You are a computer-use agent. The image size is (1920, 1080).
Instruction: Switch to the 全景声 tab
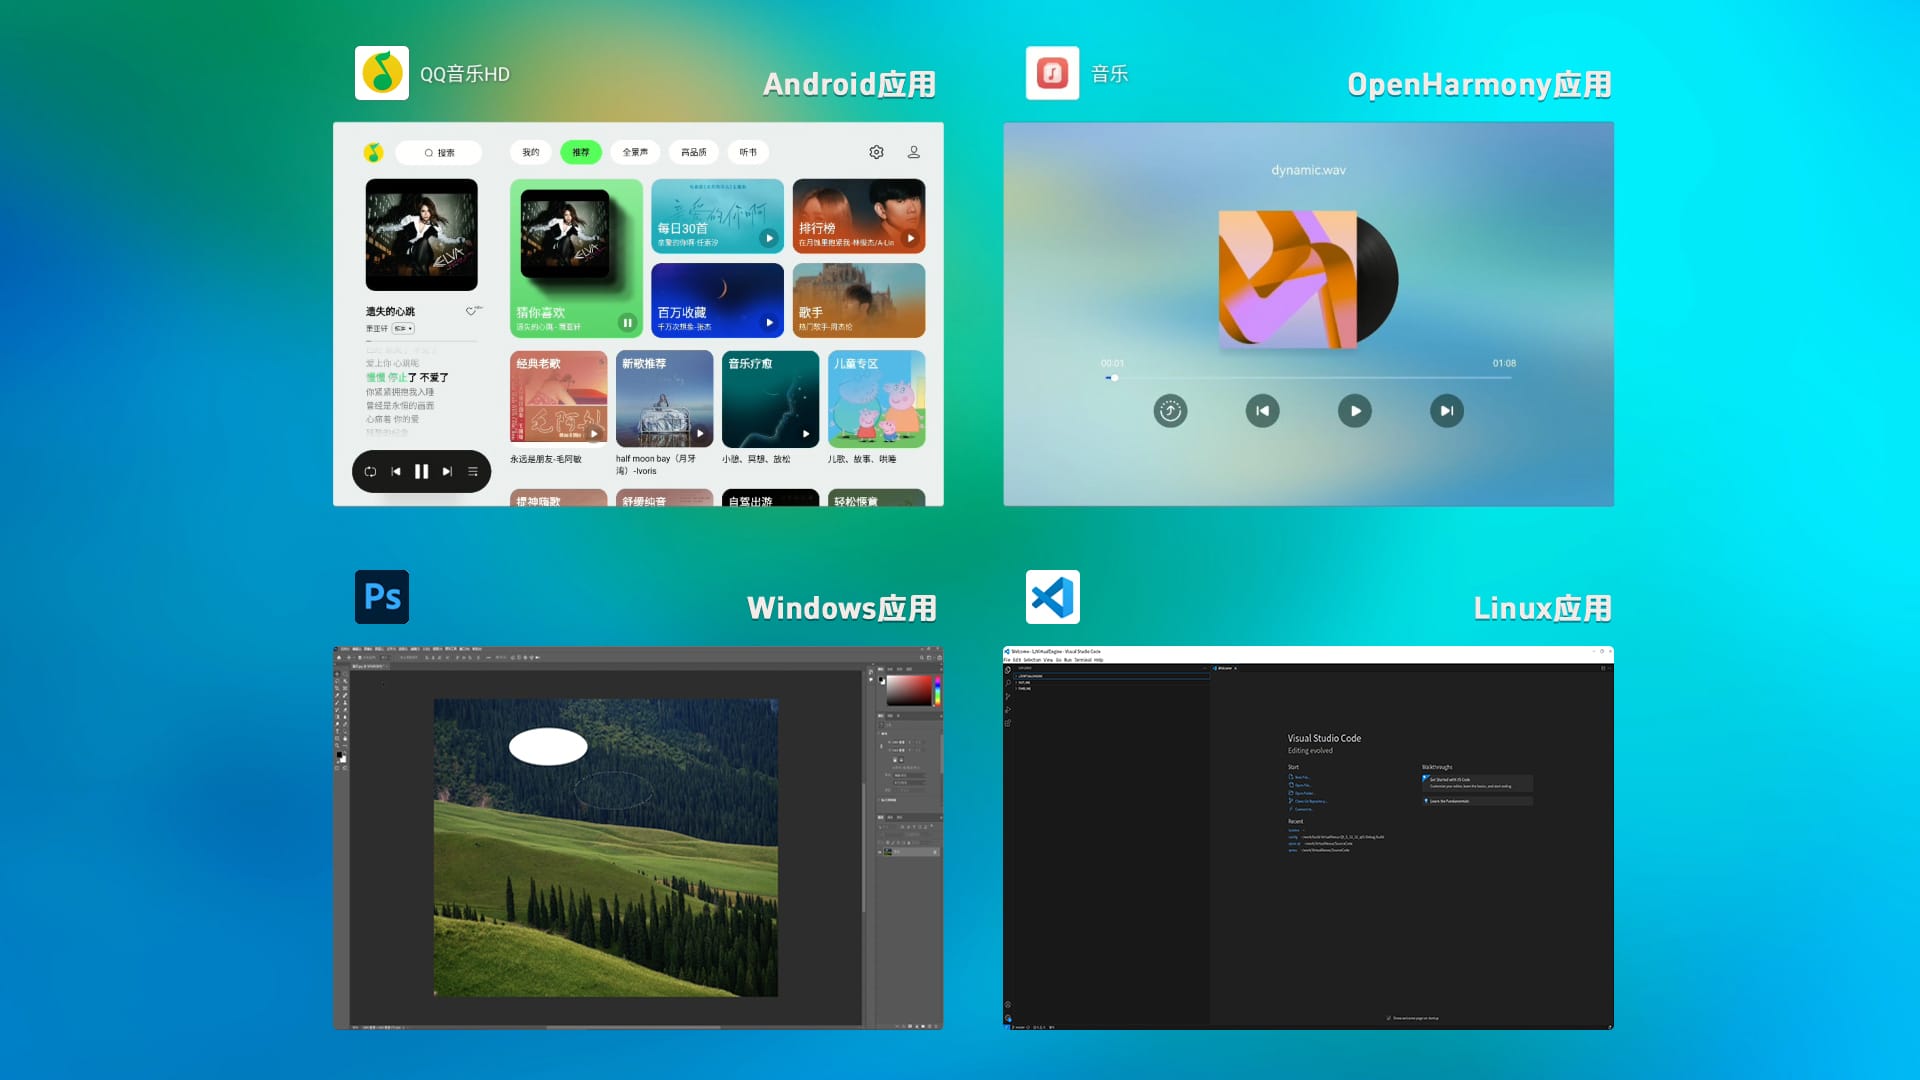point(635,152)
